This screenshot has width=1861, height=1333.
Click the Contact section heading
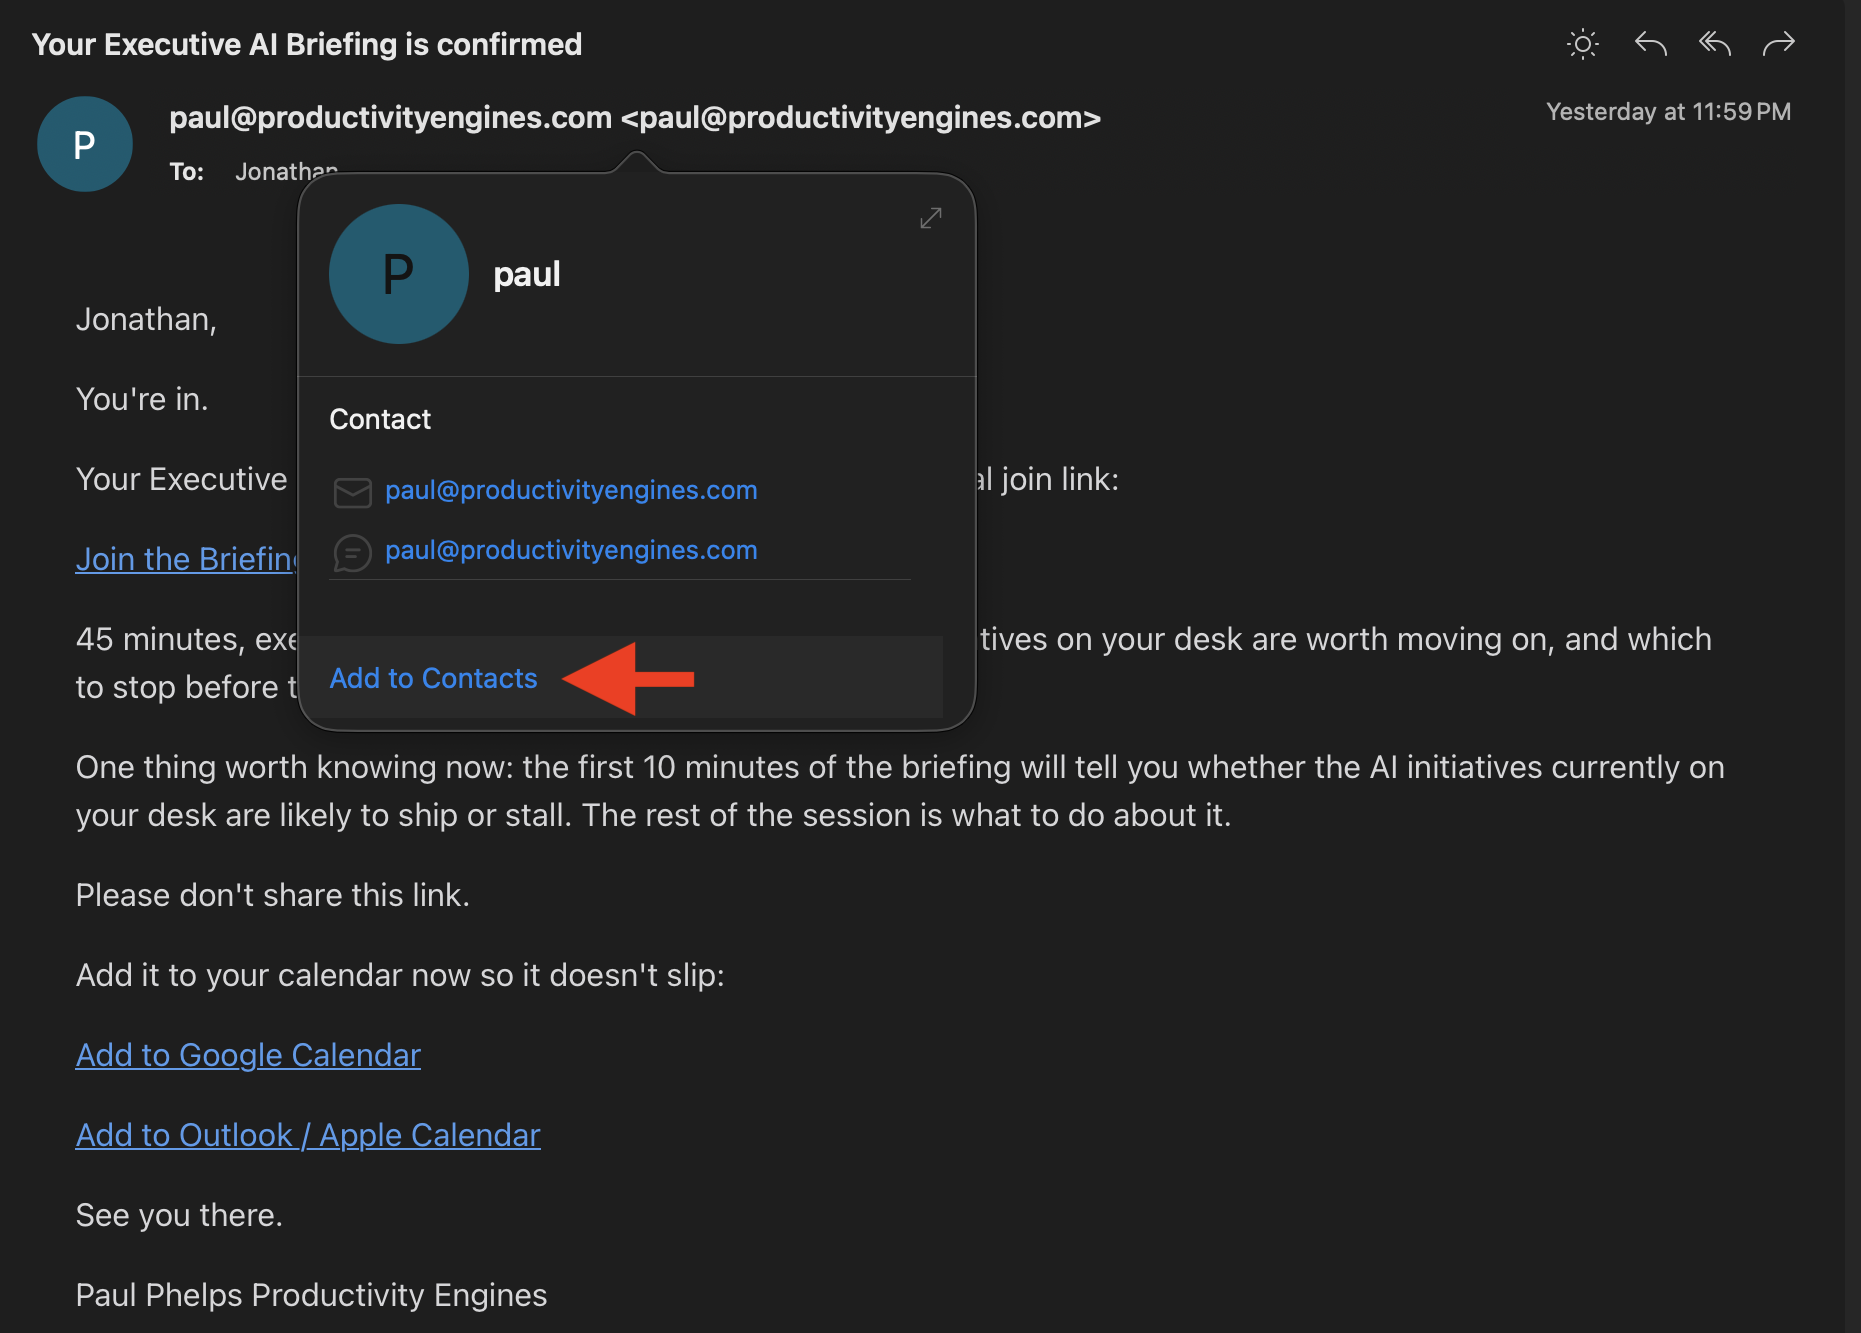tap(380, 419)
